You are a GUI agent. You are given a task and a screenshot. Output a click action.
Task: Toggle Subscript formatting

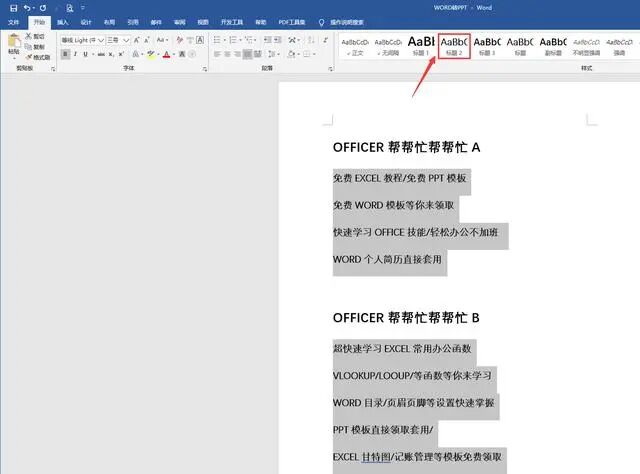111,54
